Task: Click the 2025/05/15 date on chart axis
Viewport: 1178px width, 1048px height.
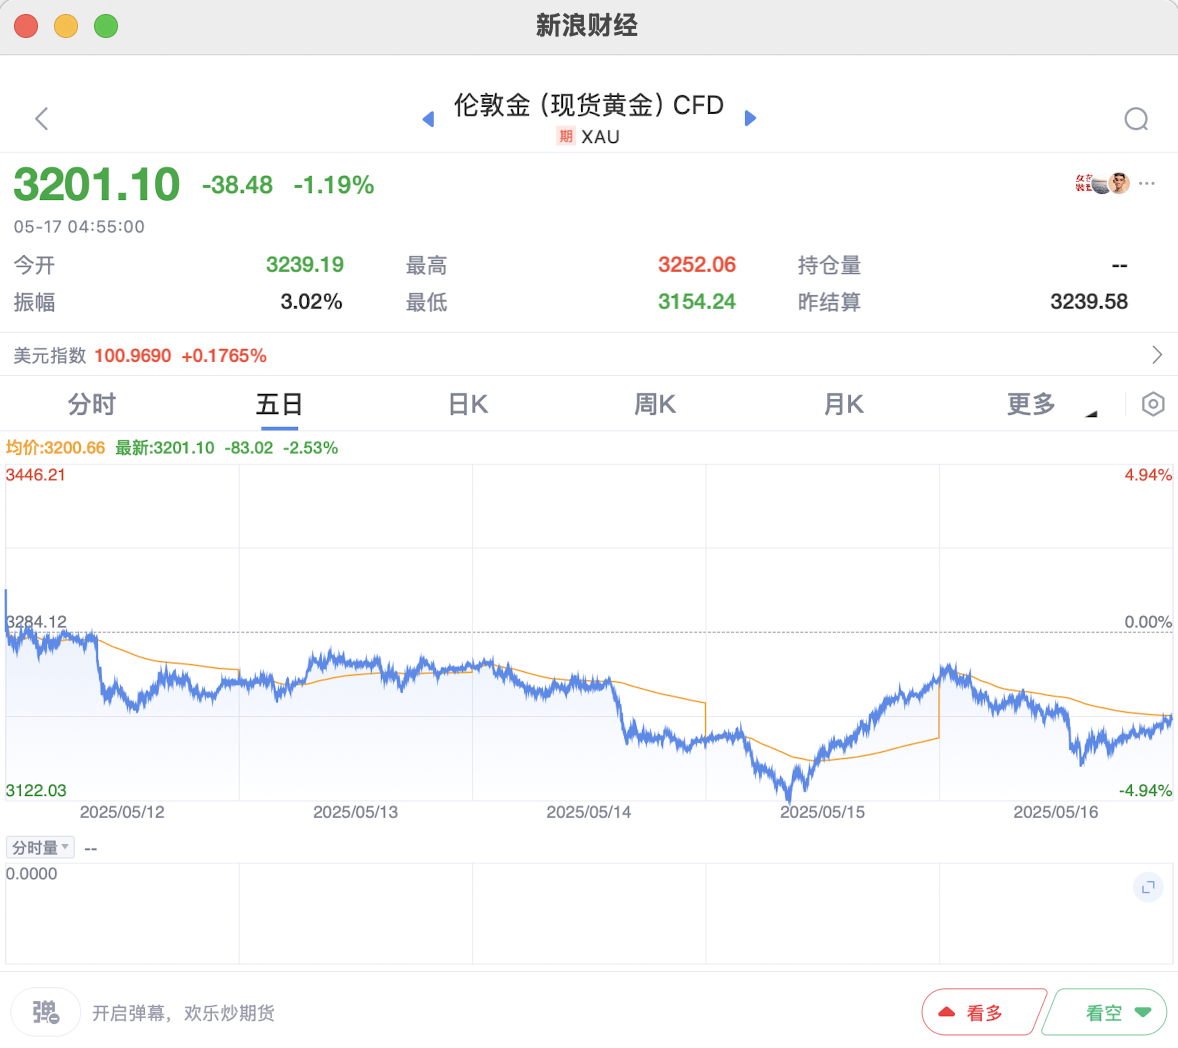Action: click(x=823, y=812)
